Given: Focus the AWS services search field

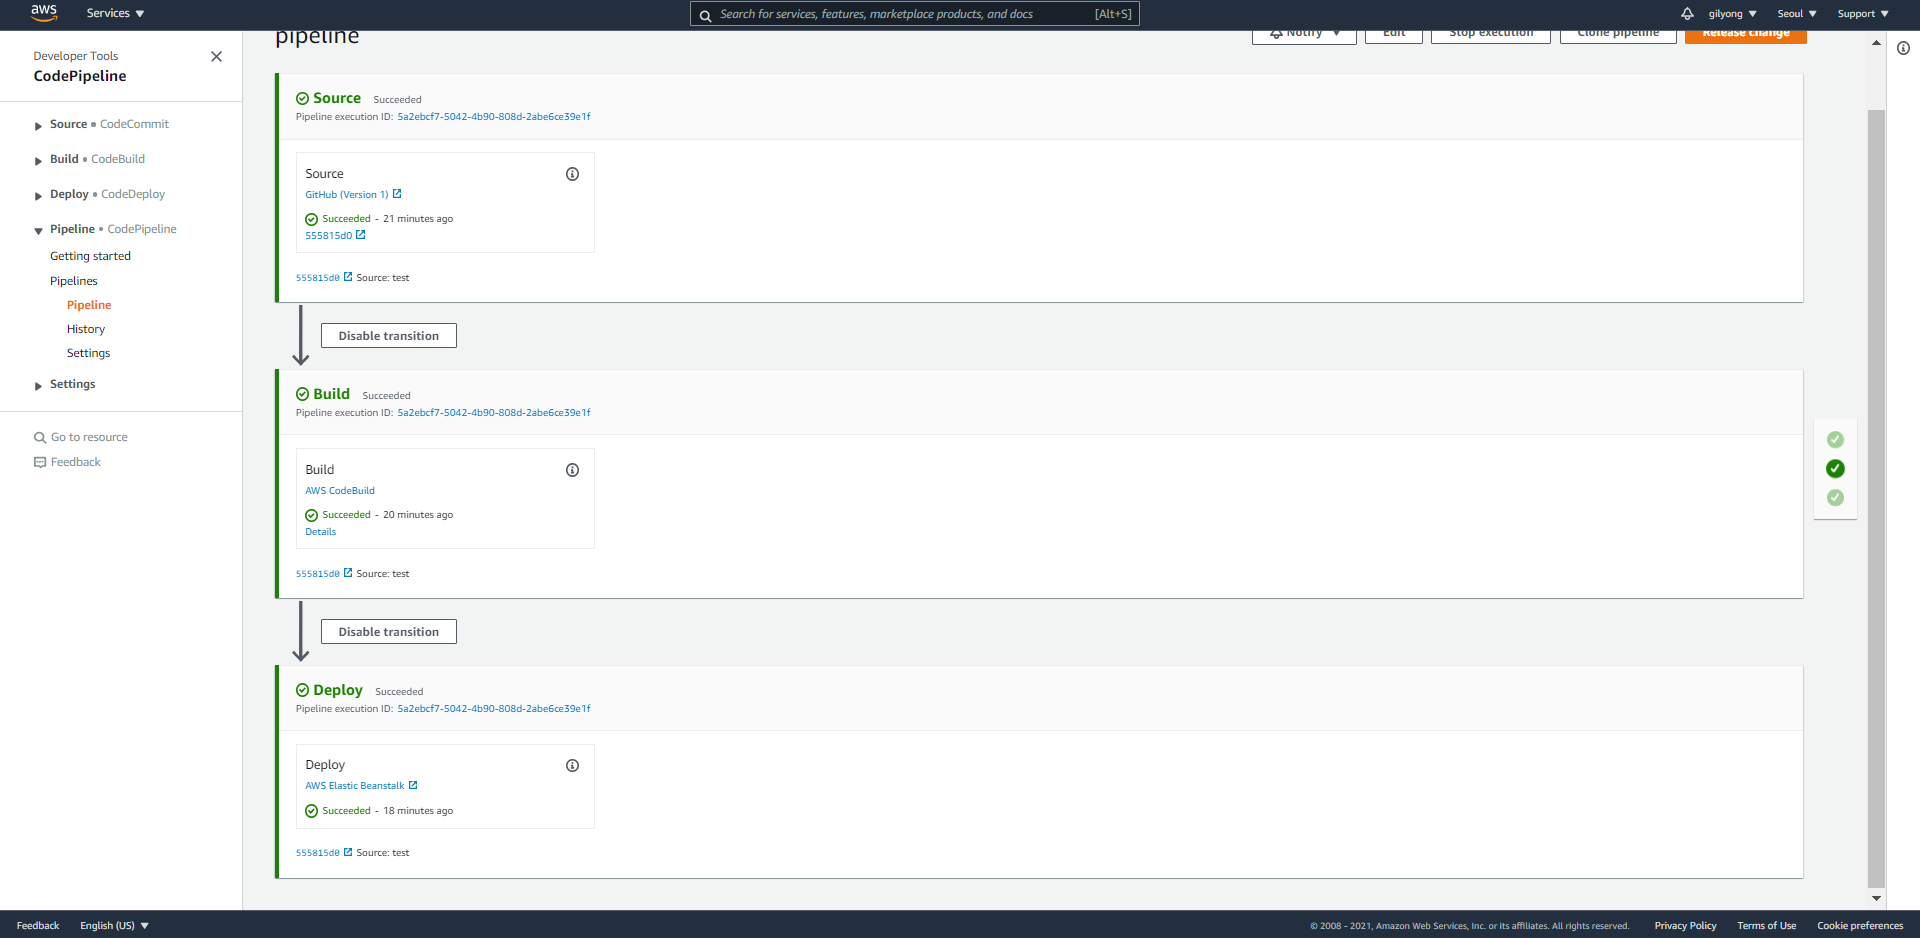Looking at the screenshot, I should 914,14.
